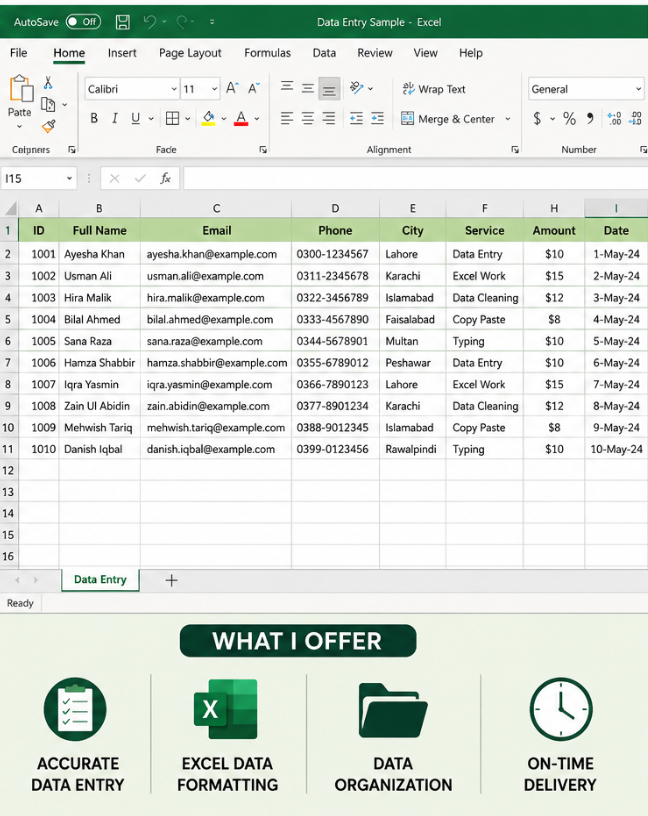Image resolution: width=648 pixels, height=816 pixels.
Task: Apply Comma Style format
Action: tap(590, 119)
